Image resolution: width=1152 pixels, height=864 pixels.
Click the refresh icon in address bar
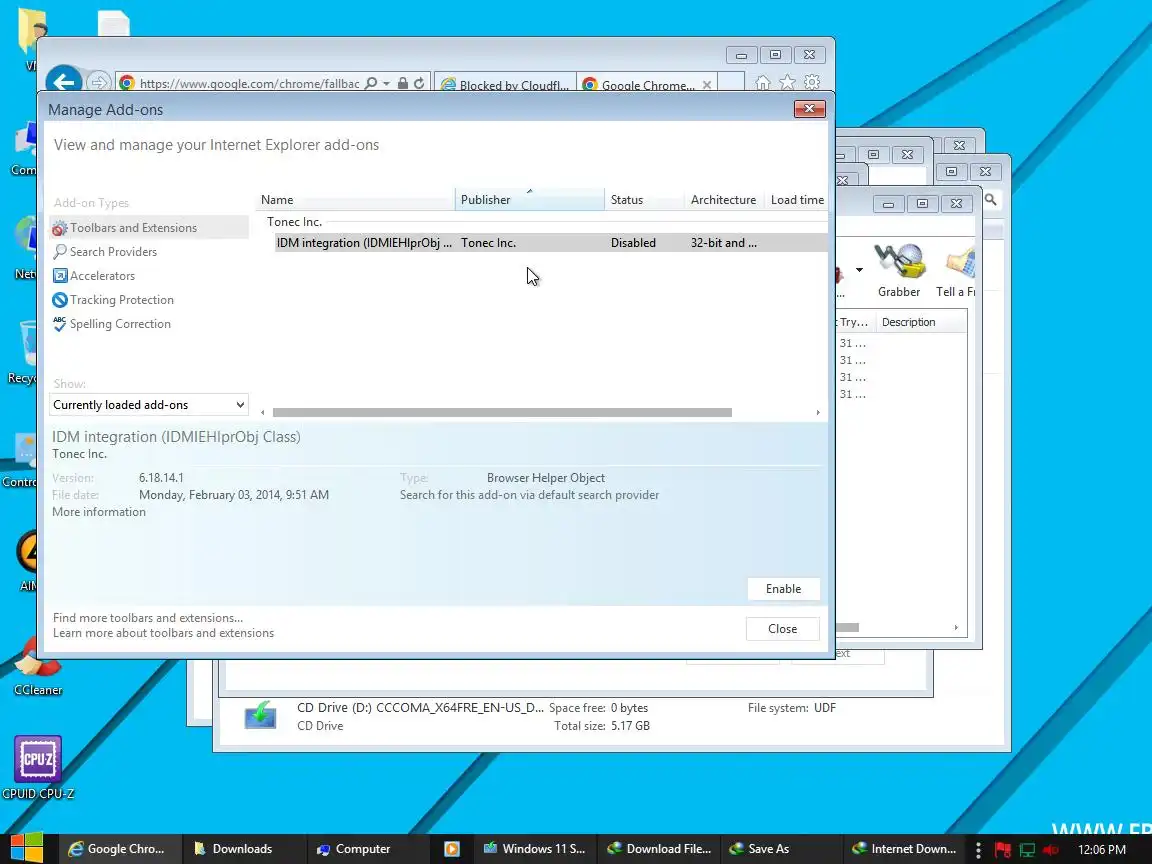[419, 83]
